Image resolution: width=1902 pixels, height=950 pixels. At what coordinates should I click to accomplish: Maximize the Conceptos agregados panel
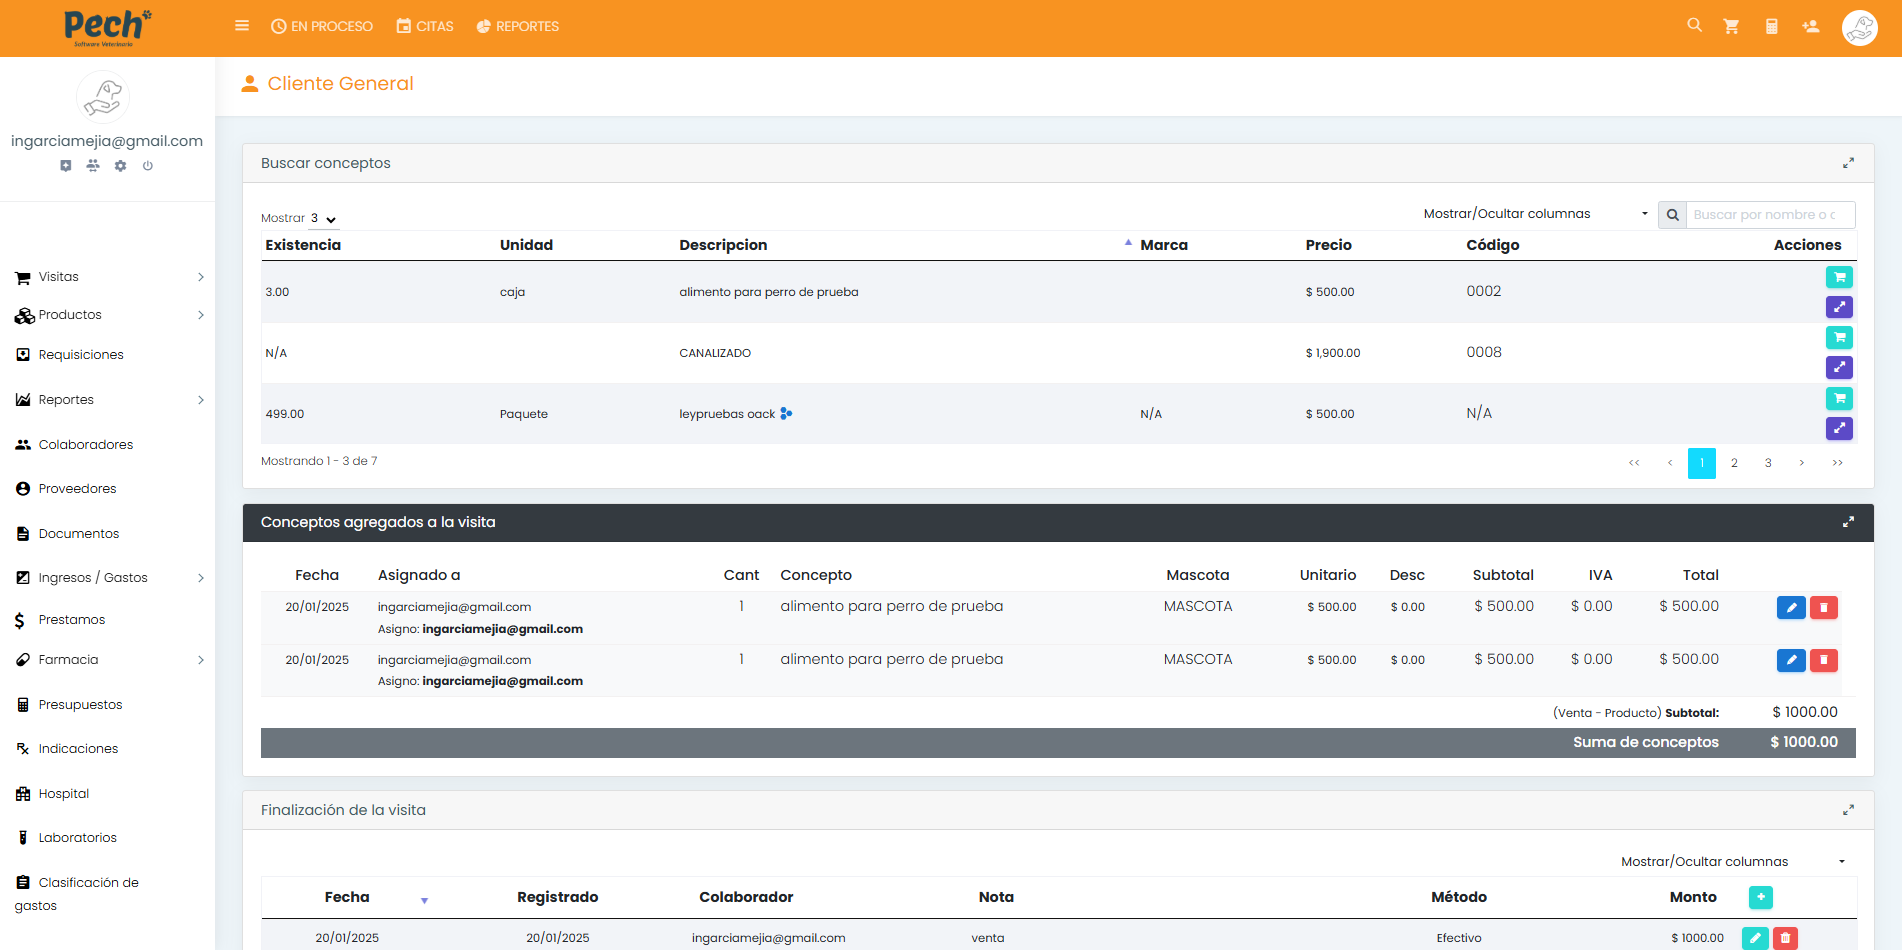[x=1848, y=522]
